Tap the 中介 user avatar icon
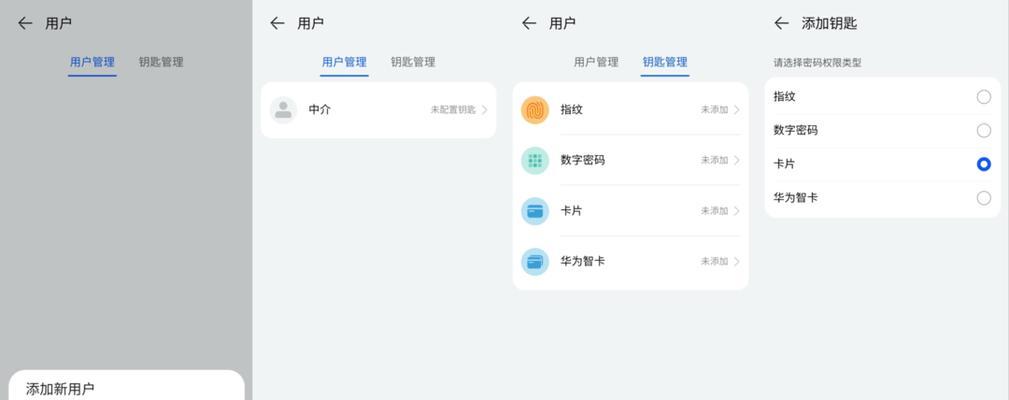The width and height of the screenshot is (1009, 400). [283, 110]
